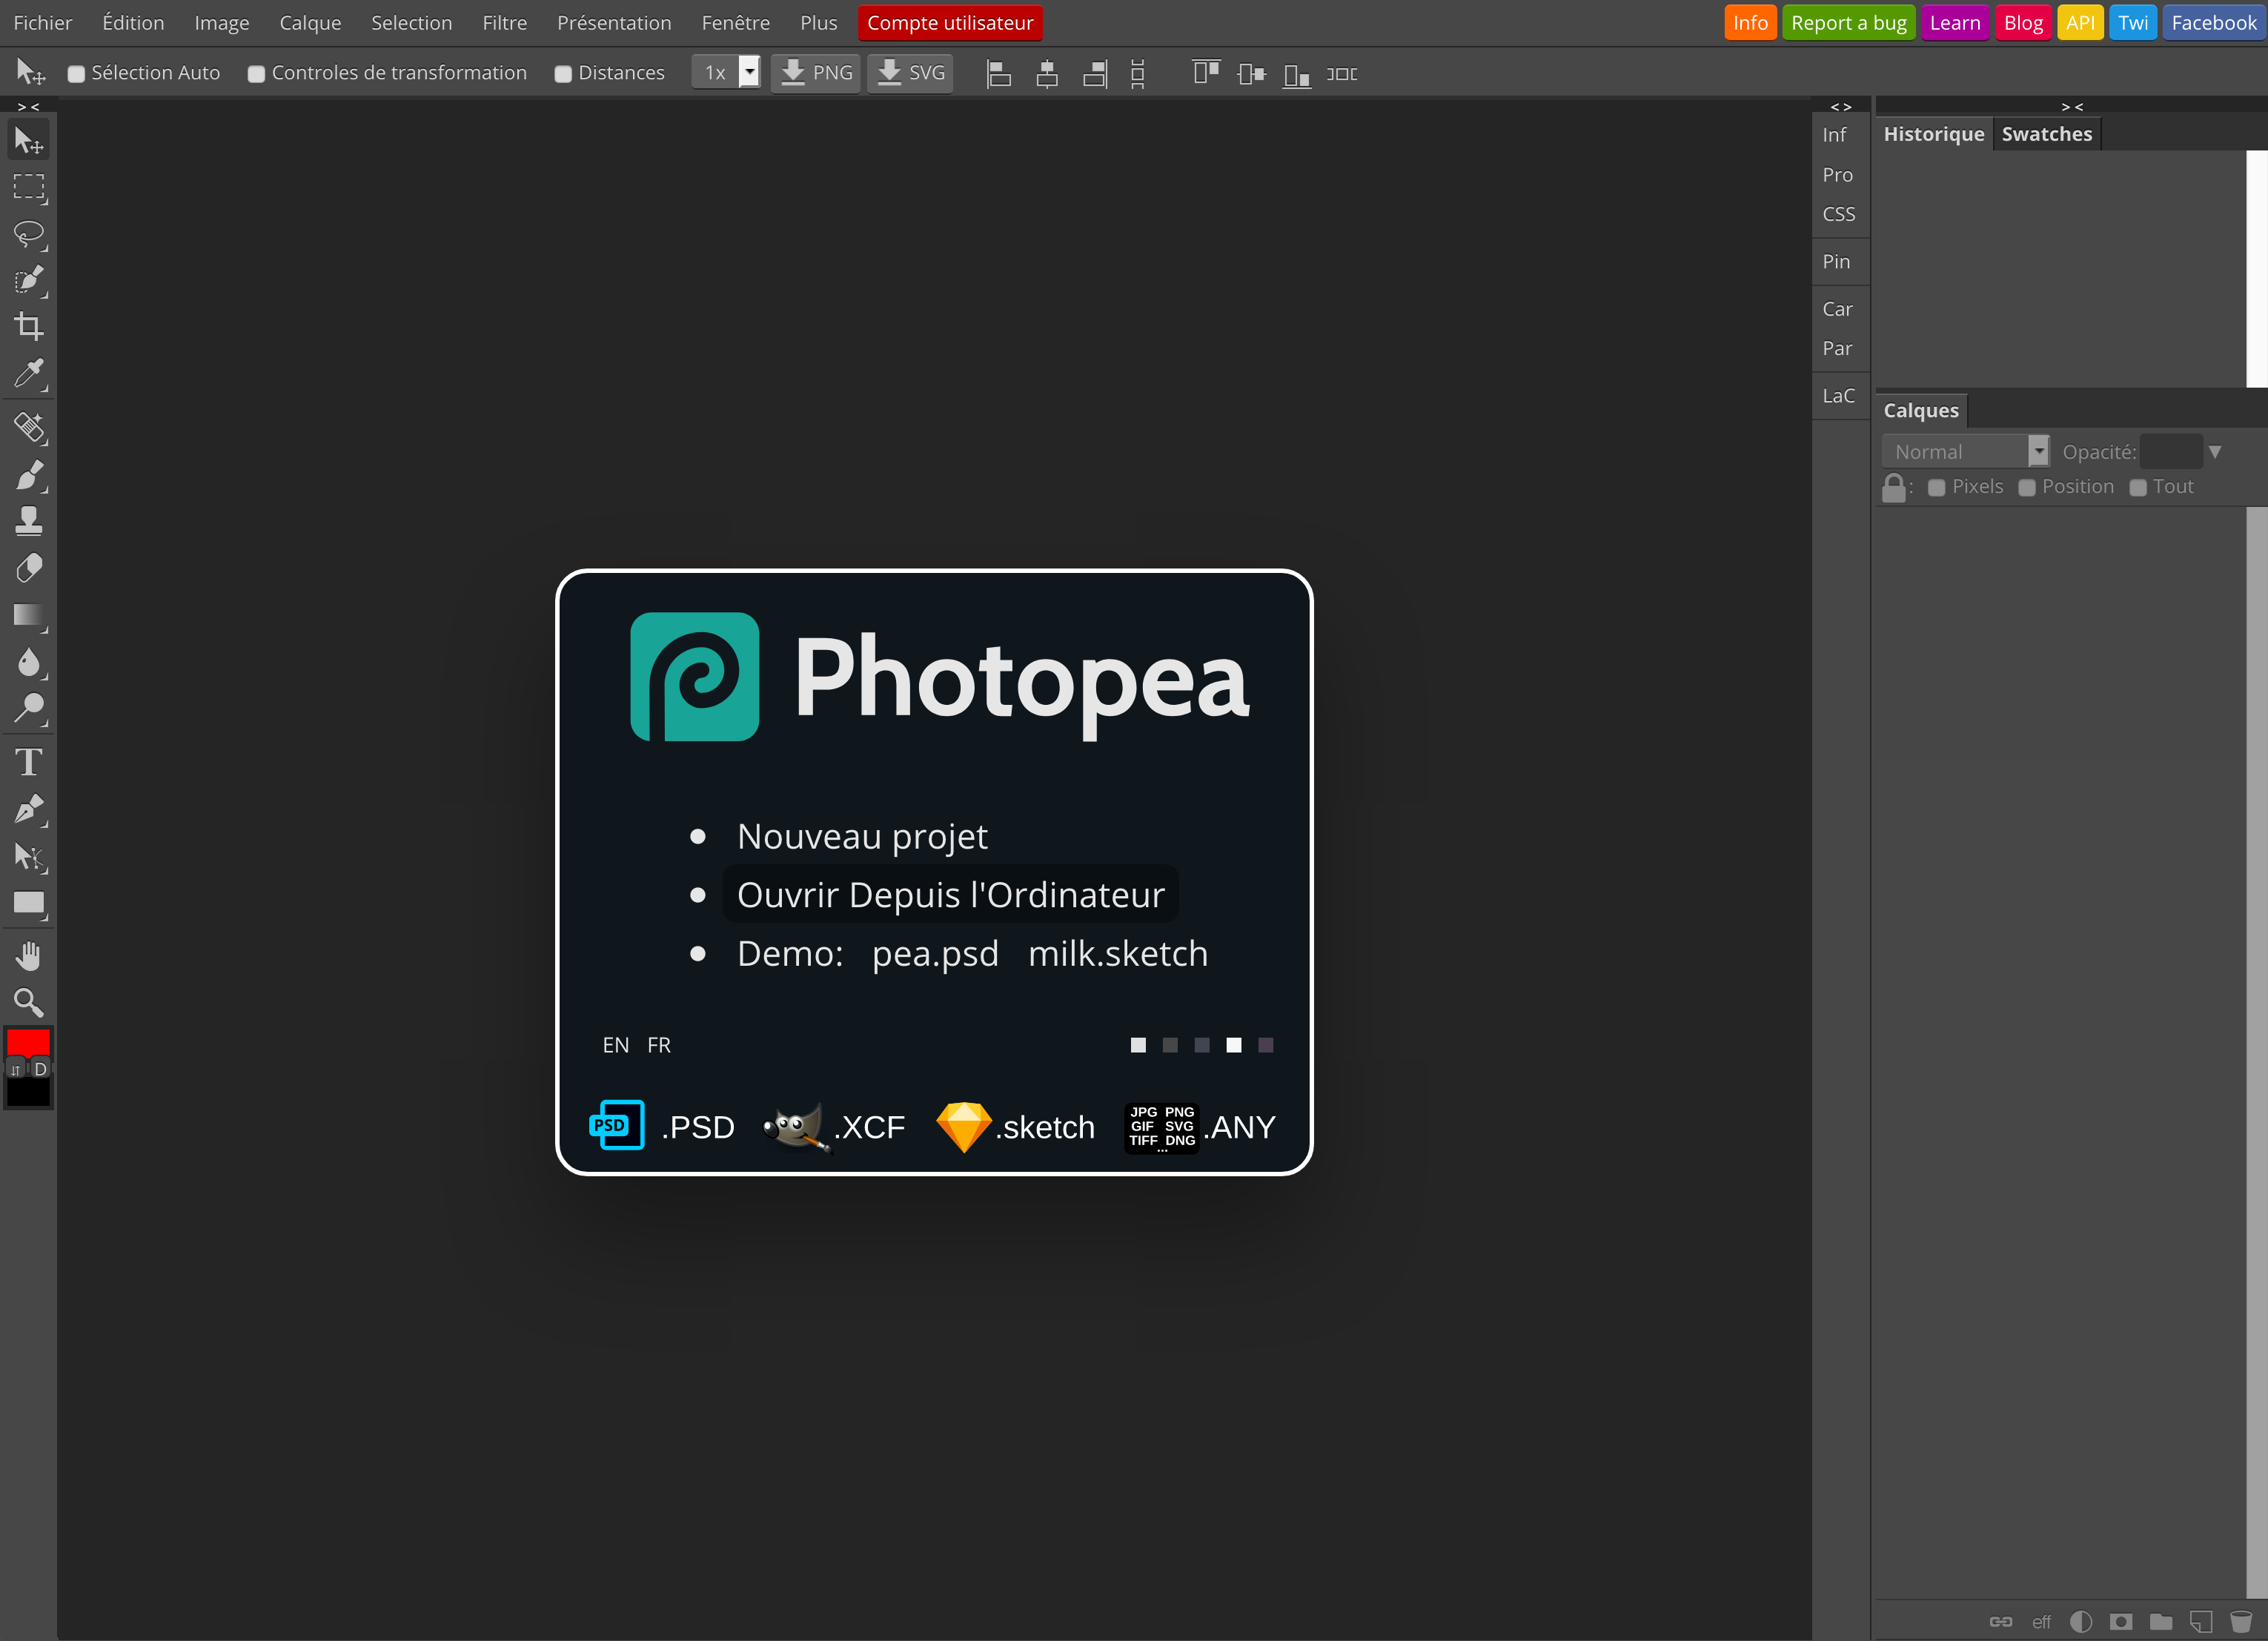Click the new folder icon in Calques
2268x1641 pixels.
(2161, 1621)
